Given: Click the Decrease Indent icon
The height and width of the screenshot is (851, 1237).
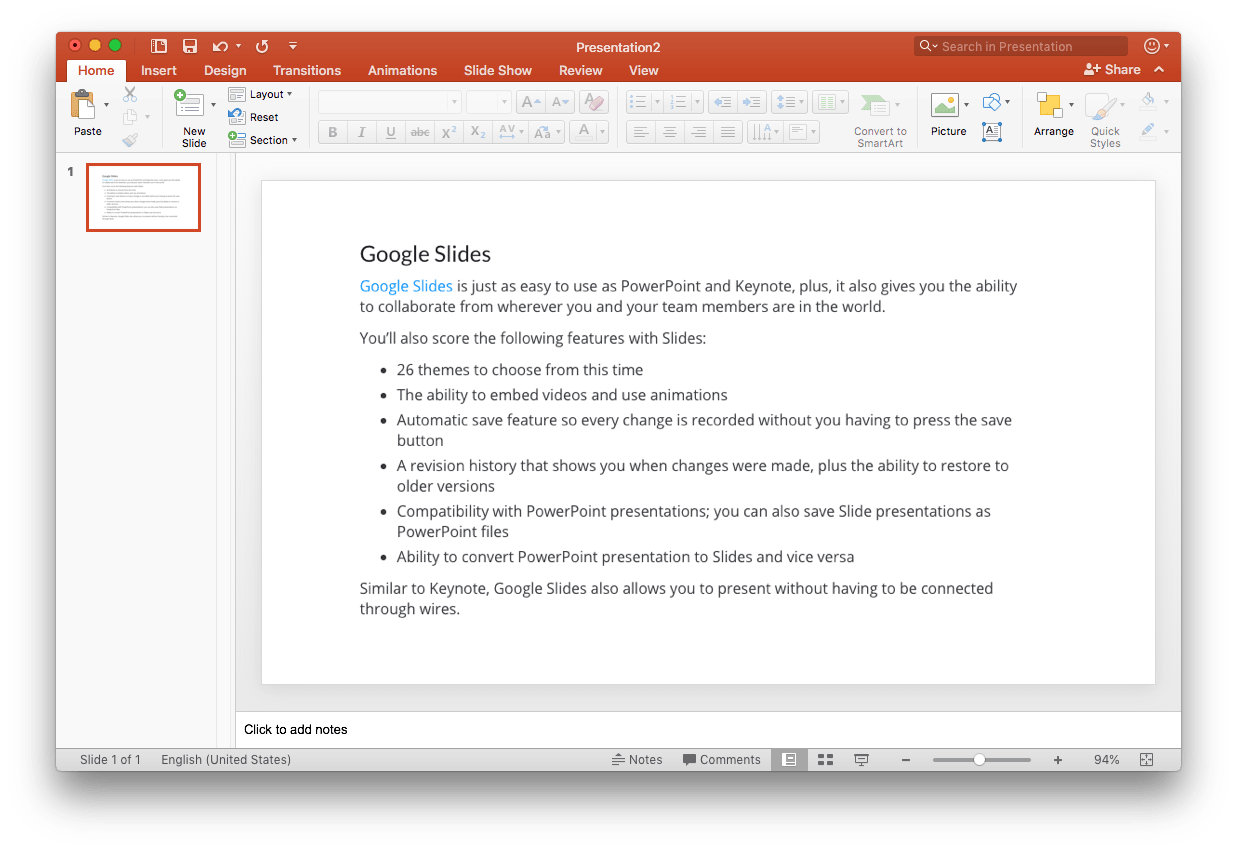Looking at the screenshot, I should pos(722,102).
